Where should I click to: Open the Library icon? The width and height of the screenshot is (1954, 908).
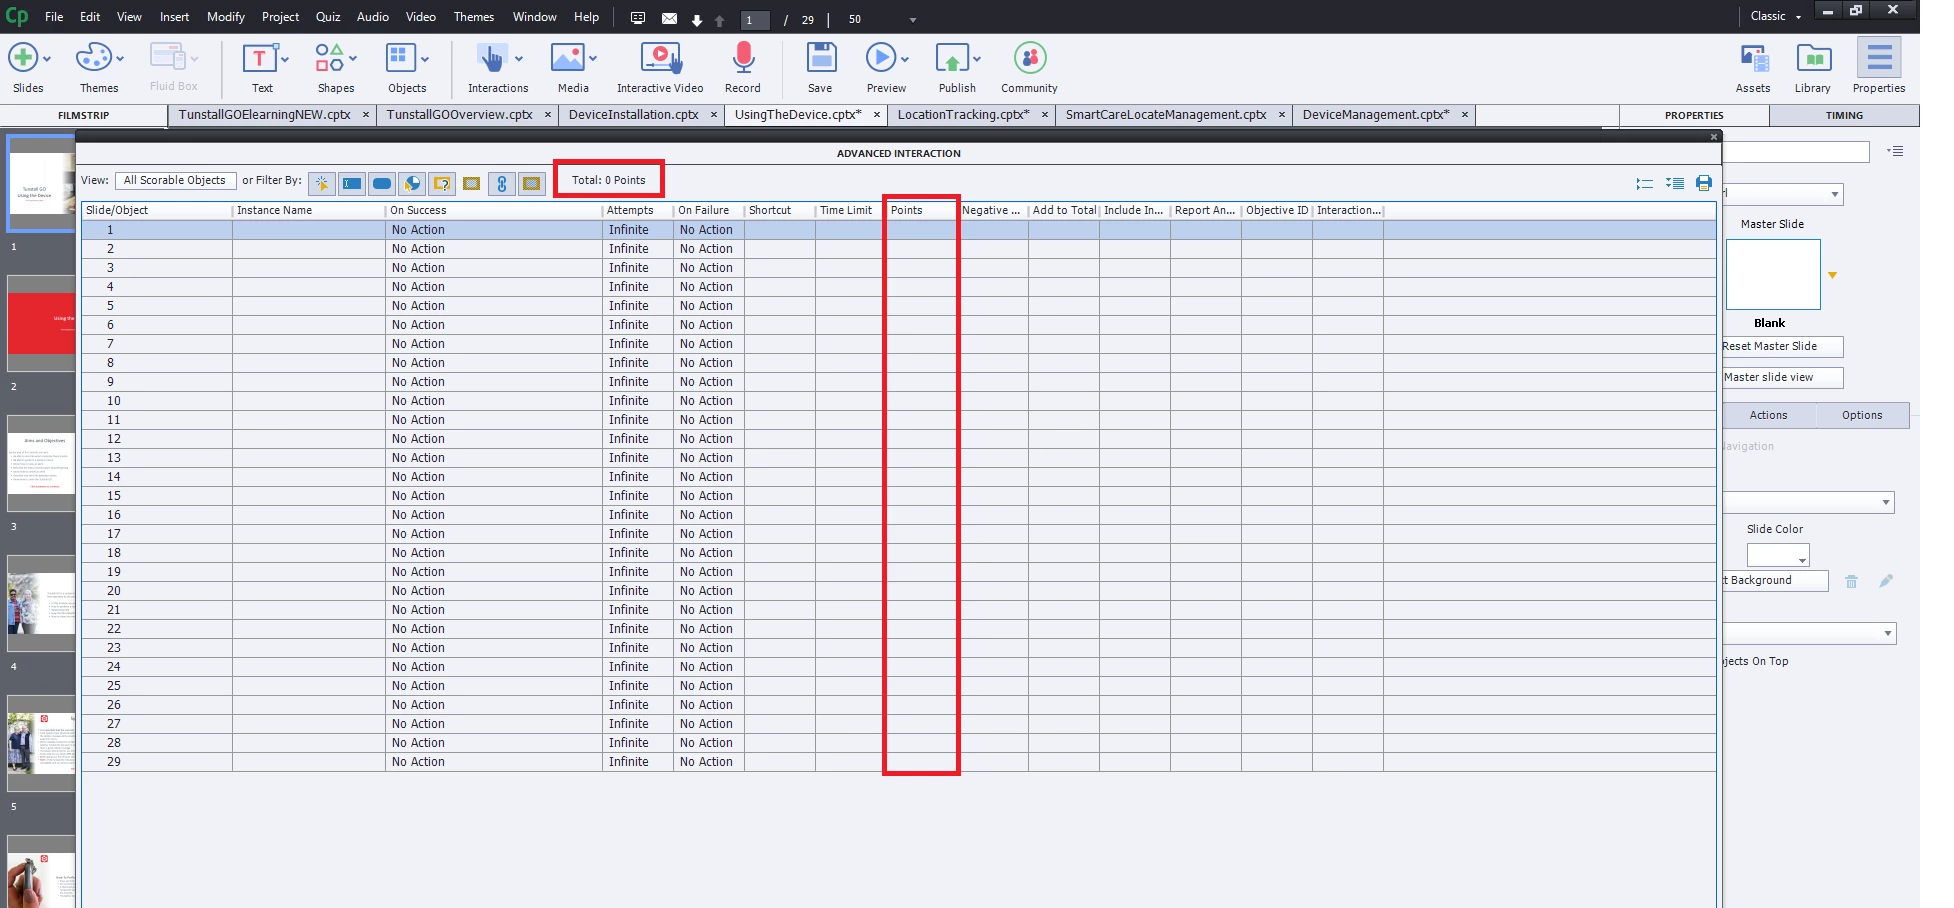click(x=1813, y=59)
